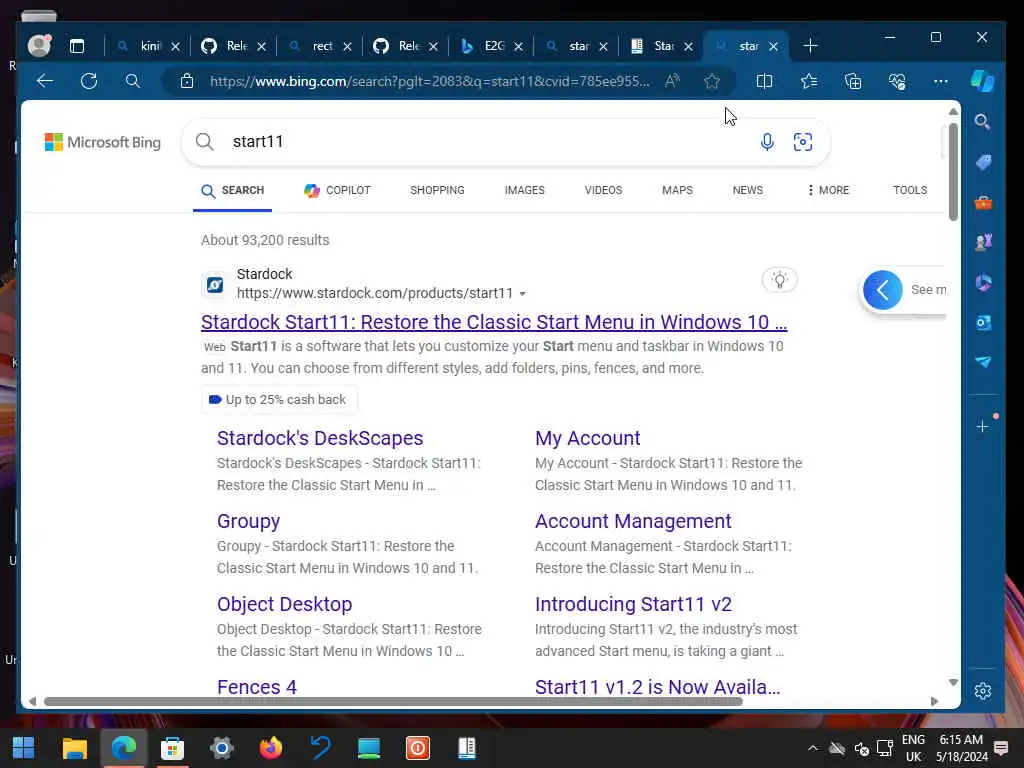
Task: Open sidebar settings gear
Action: (x=982, y=691)
